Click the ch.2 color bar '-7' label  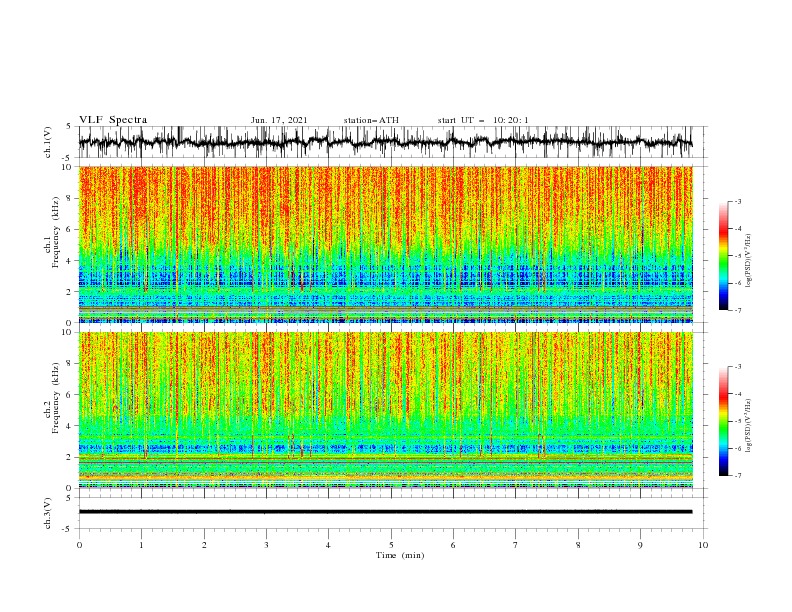(738, 476)
